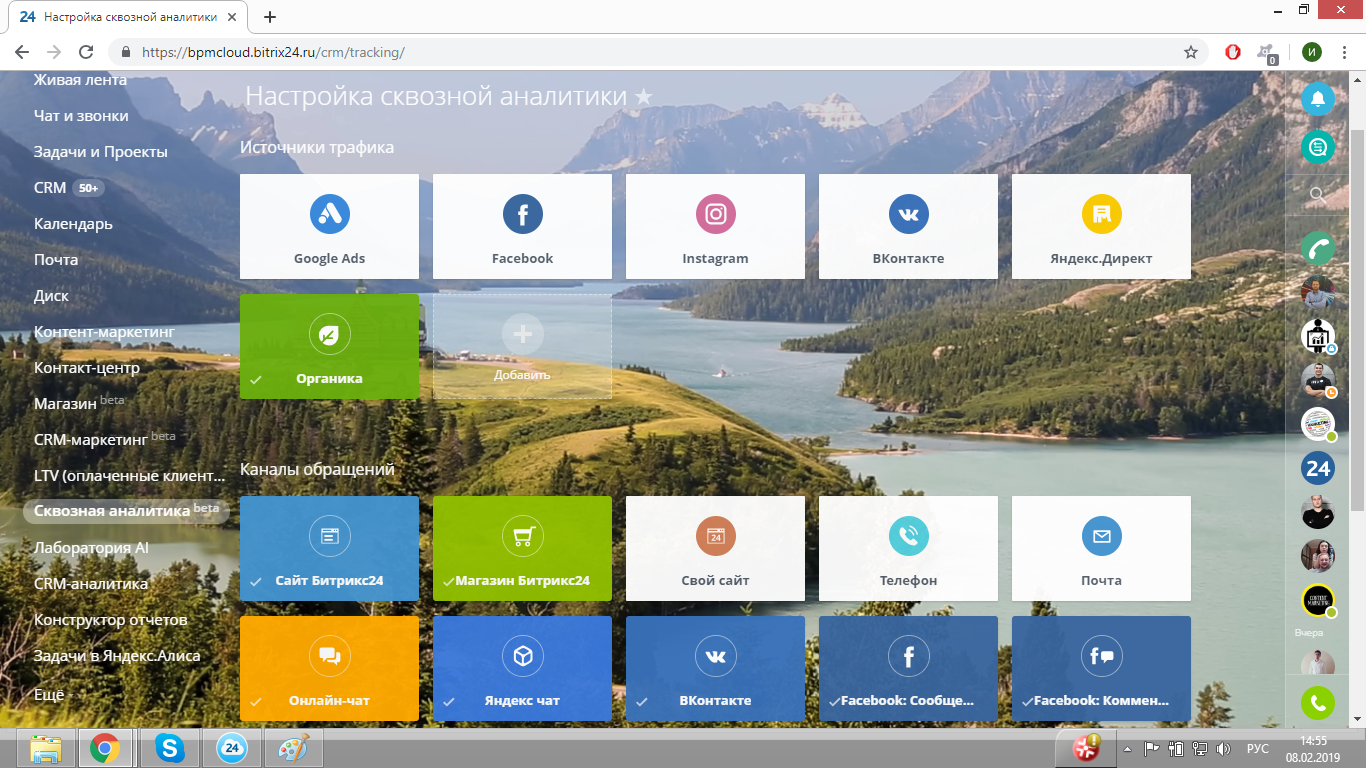
Task: Open Календарь in the left menu
Action: 73,224
